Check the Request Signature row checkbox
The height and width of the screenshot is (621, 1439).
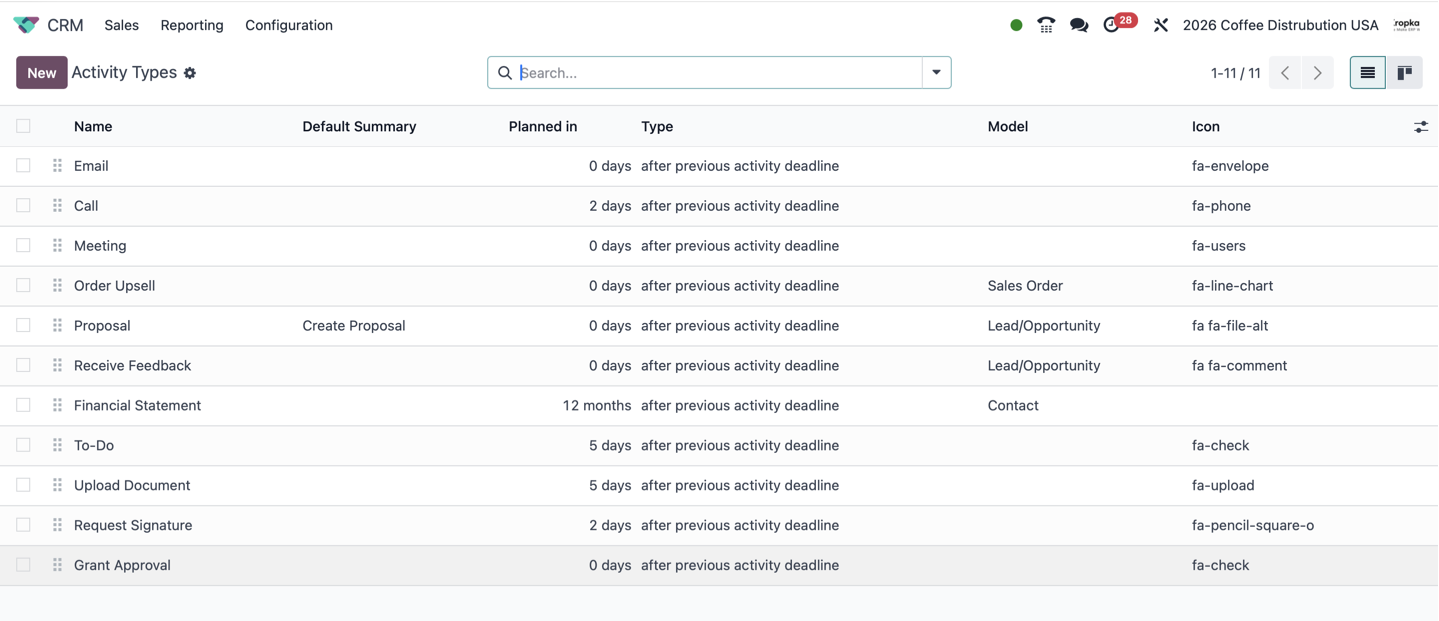coord(23,526)
